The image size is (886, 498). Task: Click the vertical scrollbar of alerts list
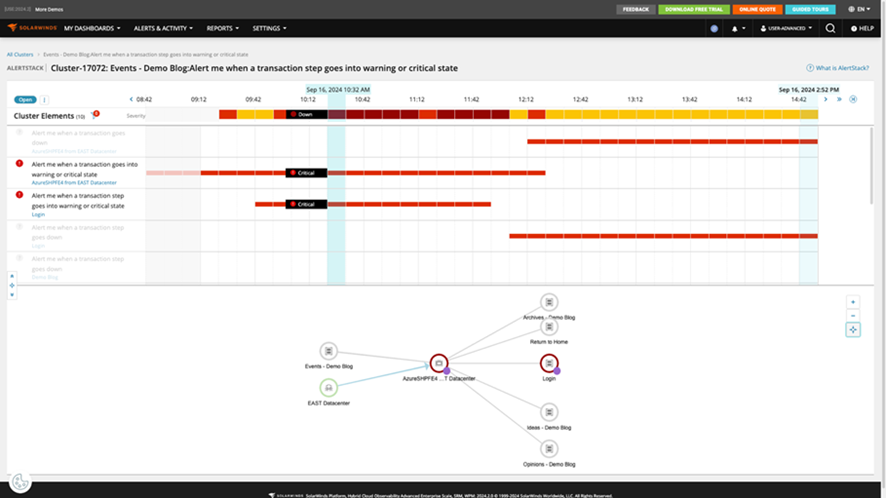871,166
